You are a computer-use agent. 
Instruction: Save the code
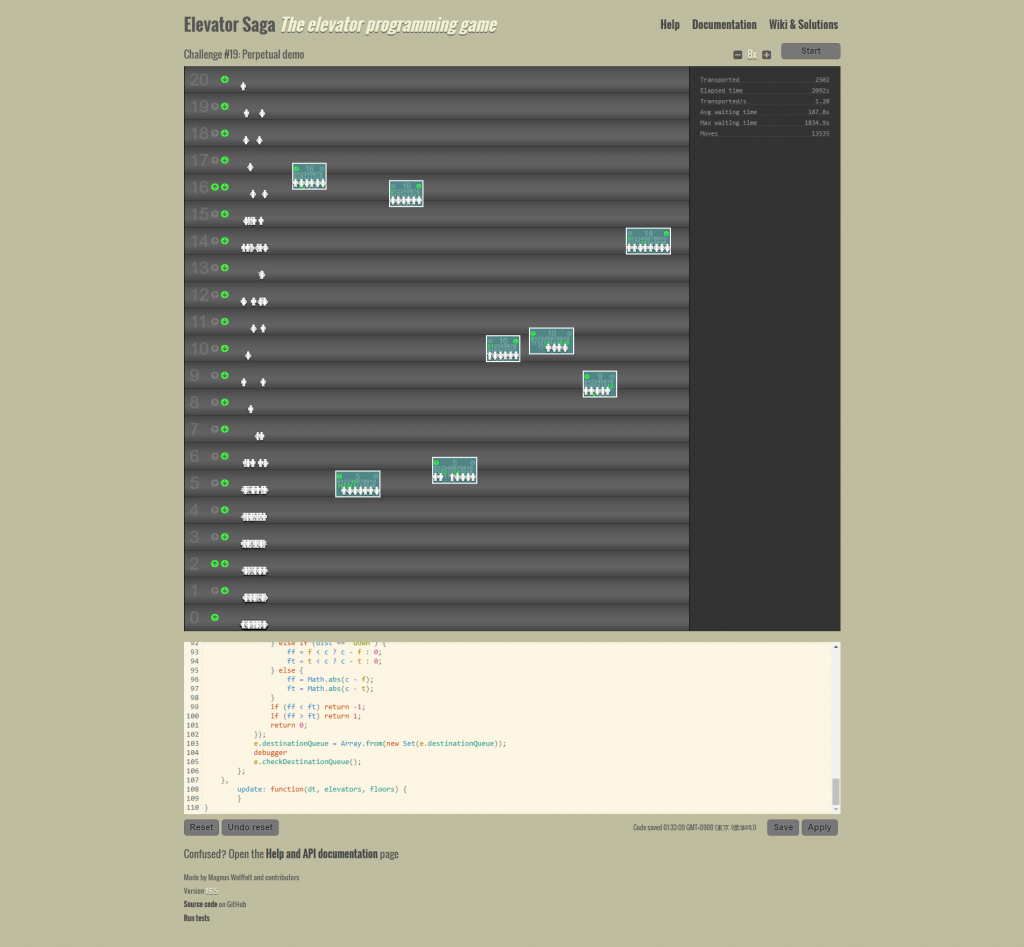[x=783, y=828]
